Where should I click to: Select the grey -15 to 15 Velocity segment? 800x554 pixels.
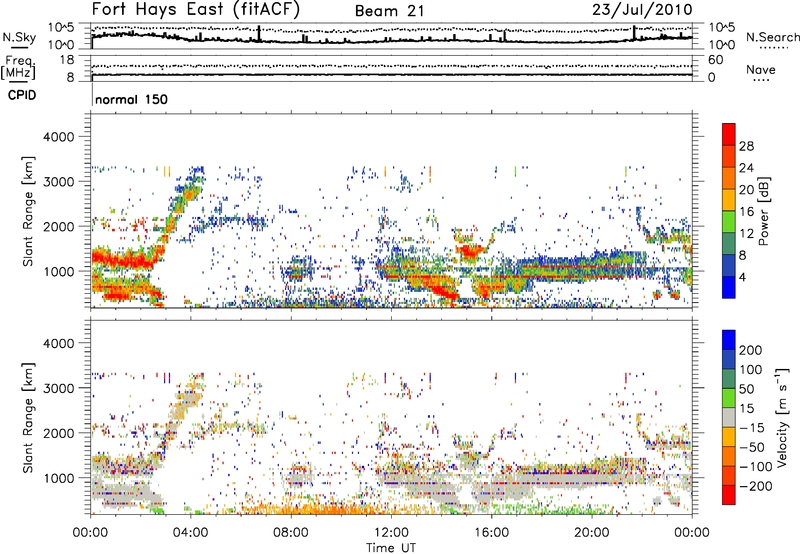point(729,417)
